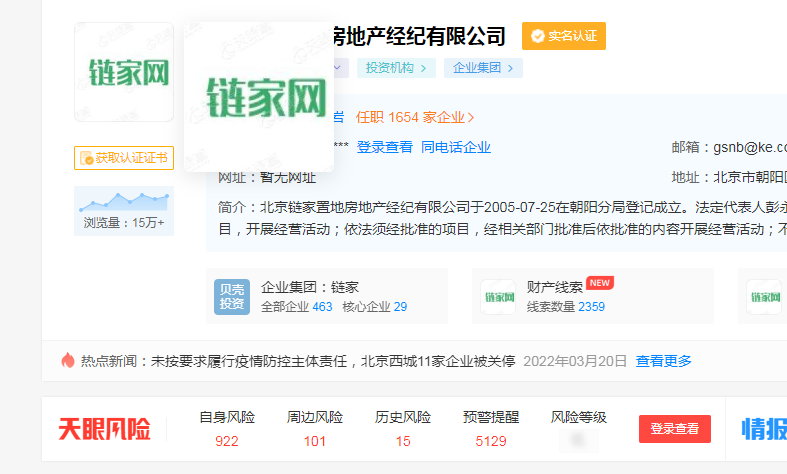Open 自身风险 922 tab
Screen dimensions: 787x474
click(x=227, y=429)
